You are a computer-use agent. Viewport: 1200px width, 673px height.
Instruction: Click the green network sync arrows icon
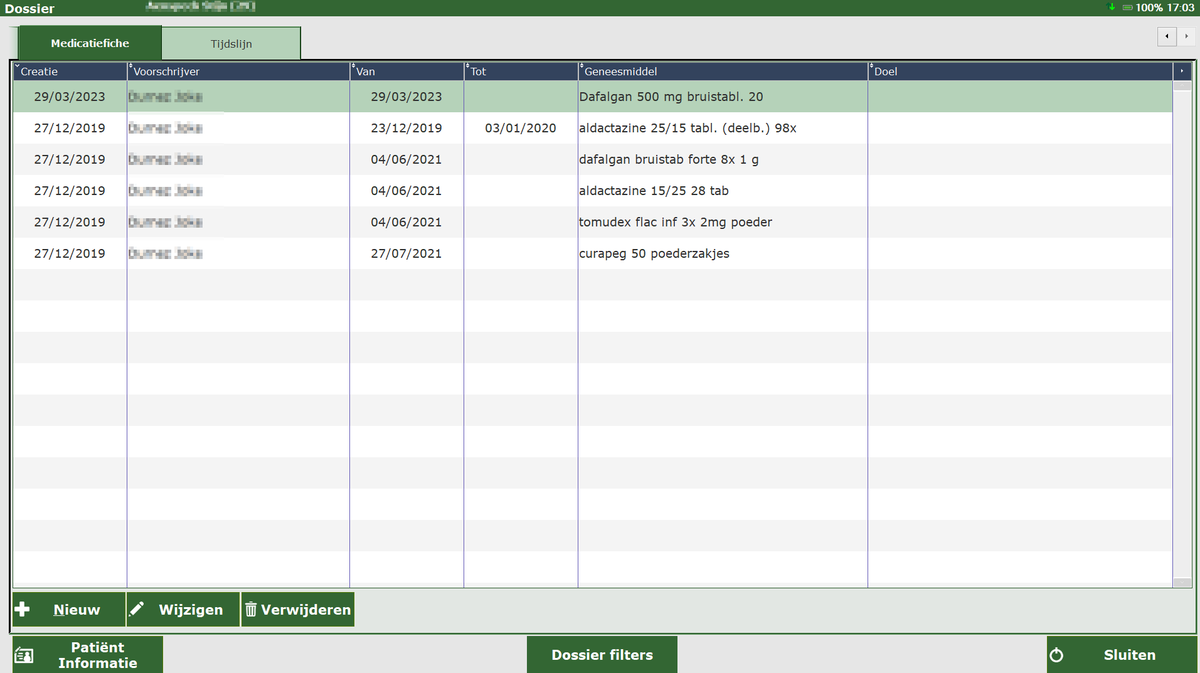tap(1112, 7)
